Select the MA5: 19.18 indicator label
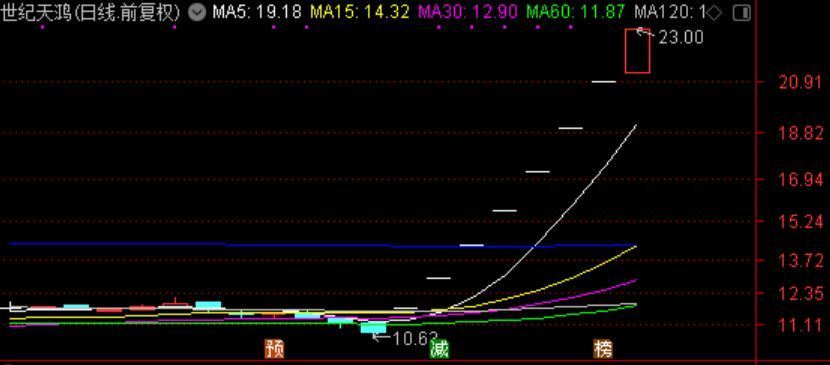Viewport: 830px width, 365px height. pyautogui.click(x=257, y=12)
